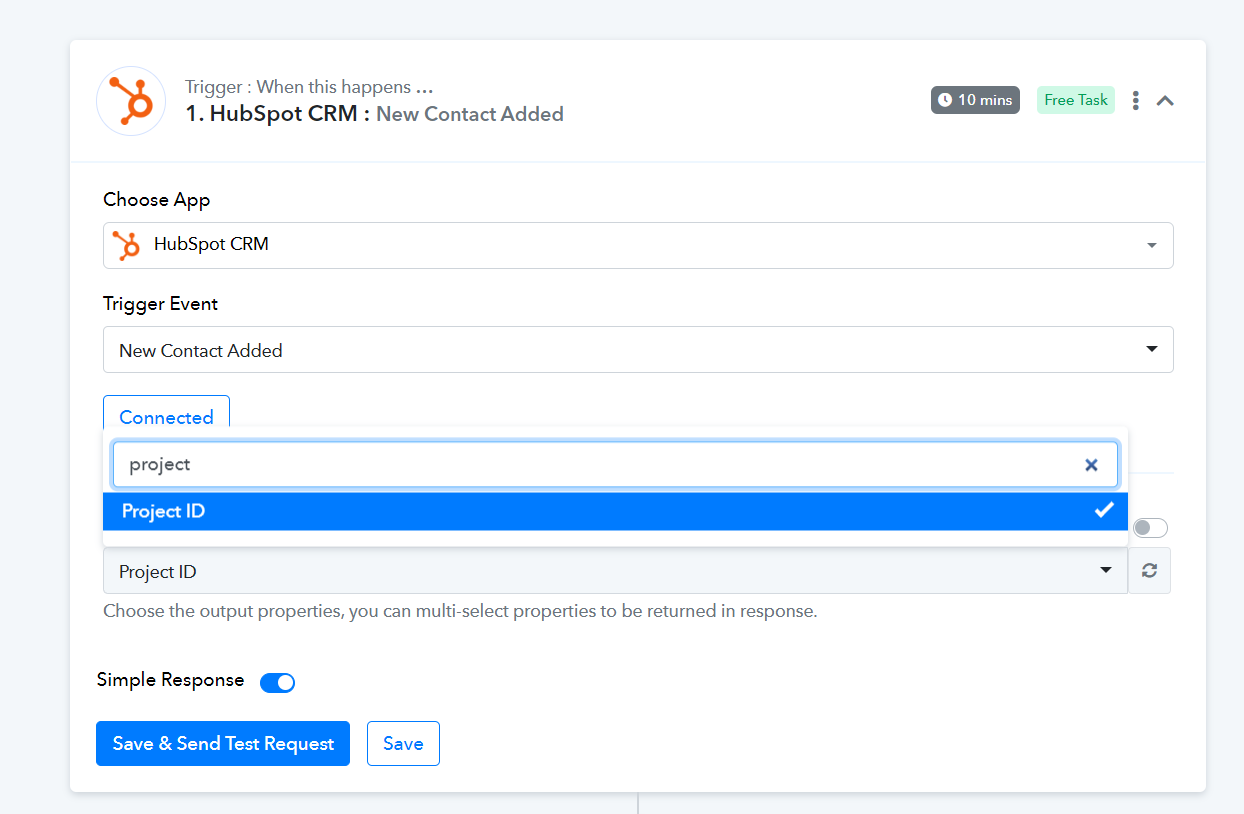Refresh the properties list with the refresh icon
Image resolution: width=1244 pixels, height=814 pixels.
pyautogui.click(x=1150, y=570)
